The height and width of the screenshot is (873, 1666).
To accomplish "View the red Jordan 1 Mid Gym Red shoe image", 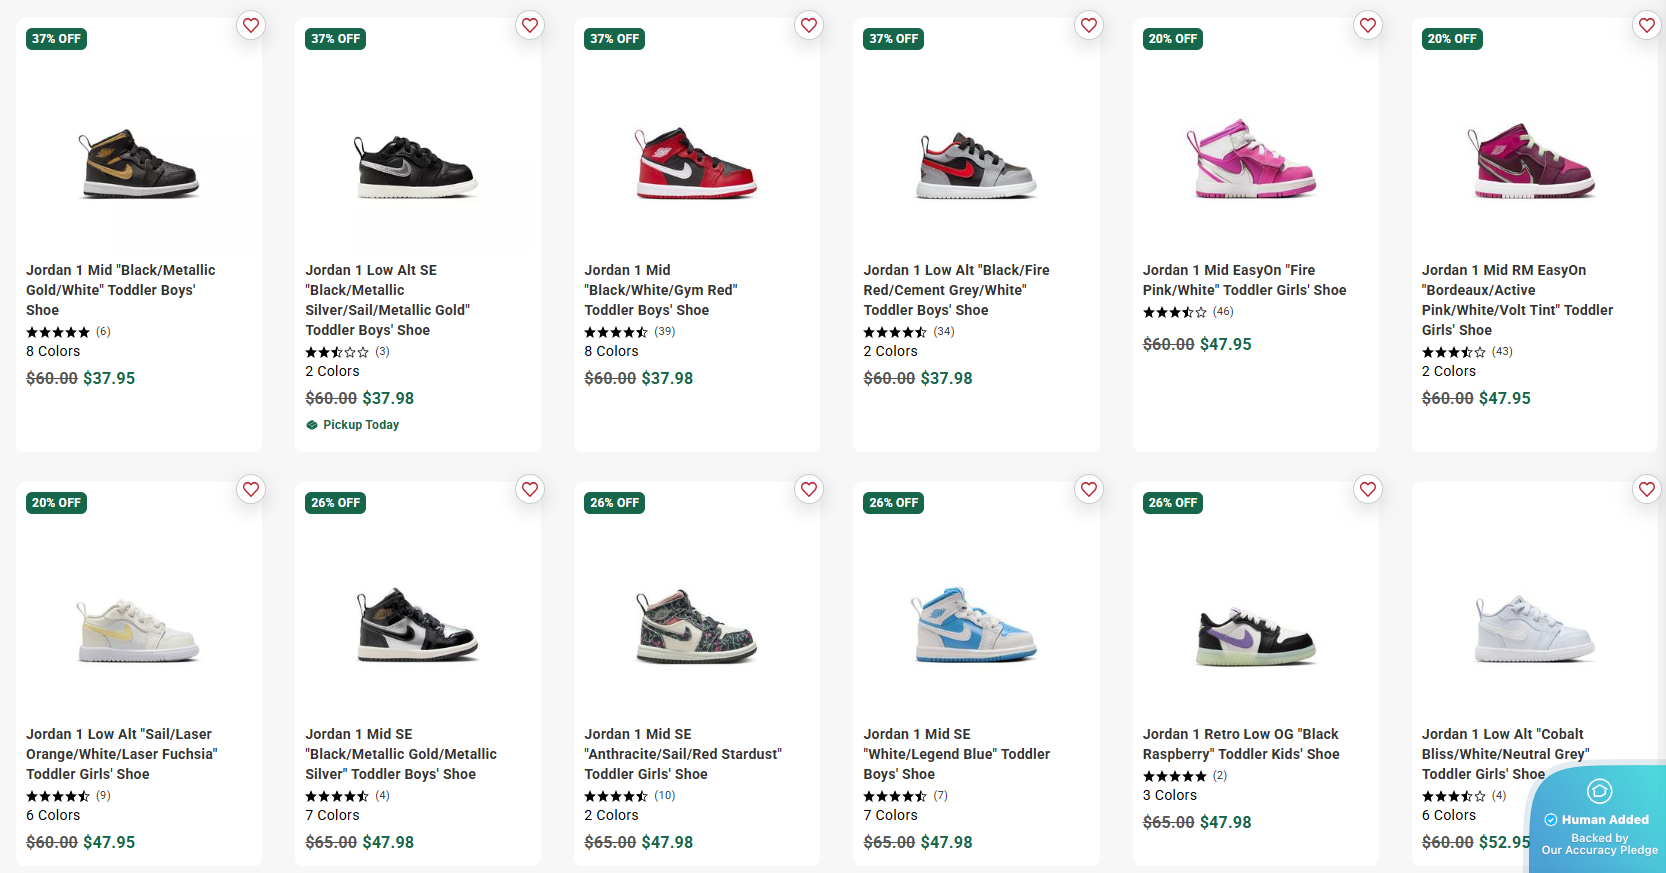I will (x=696, y=163).
